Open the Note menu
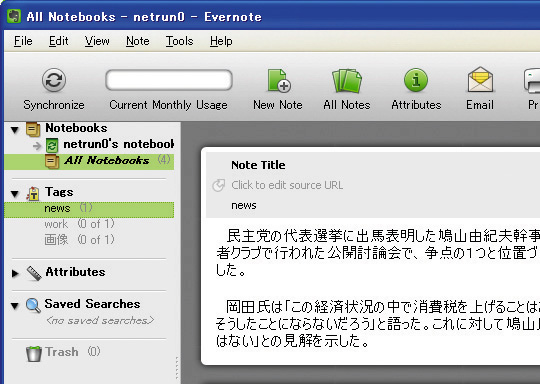 click(137, 41)
